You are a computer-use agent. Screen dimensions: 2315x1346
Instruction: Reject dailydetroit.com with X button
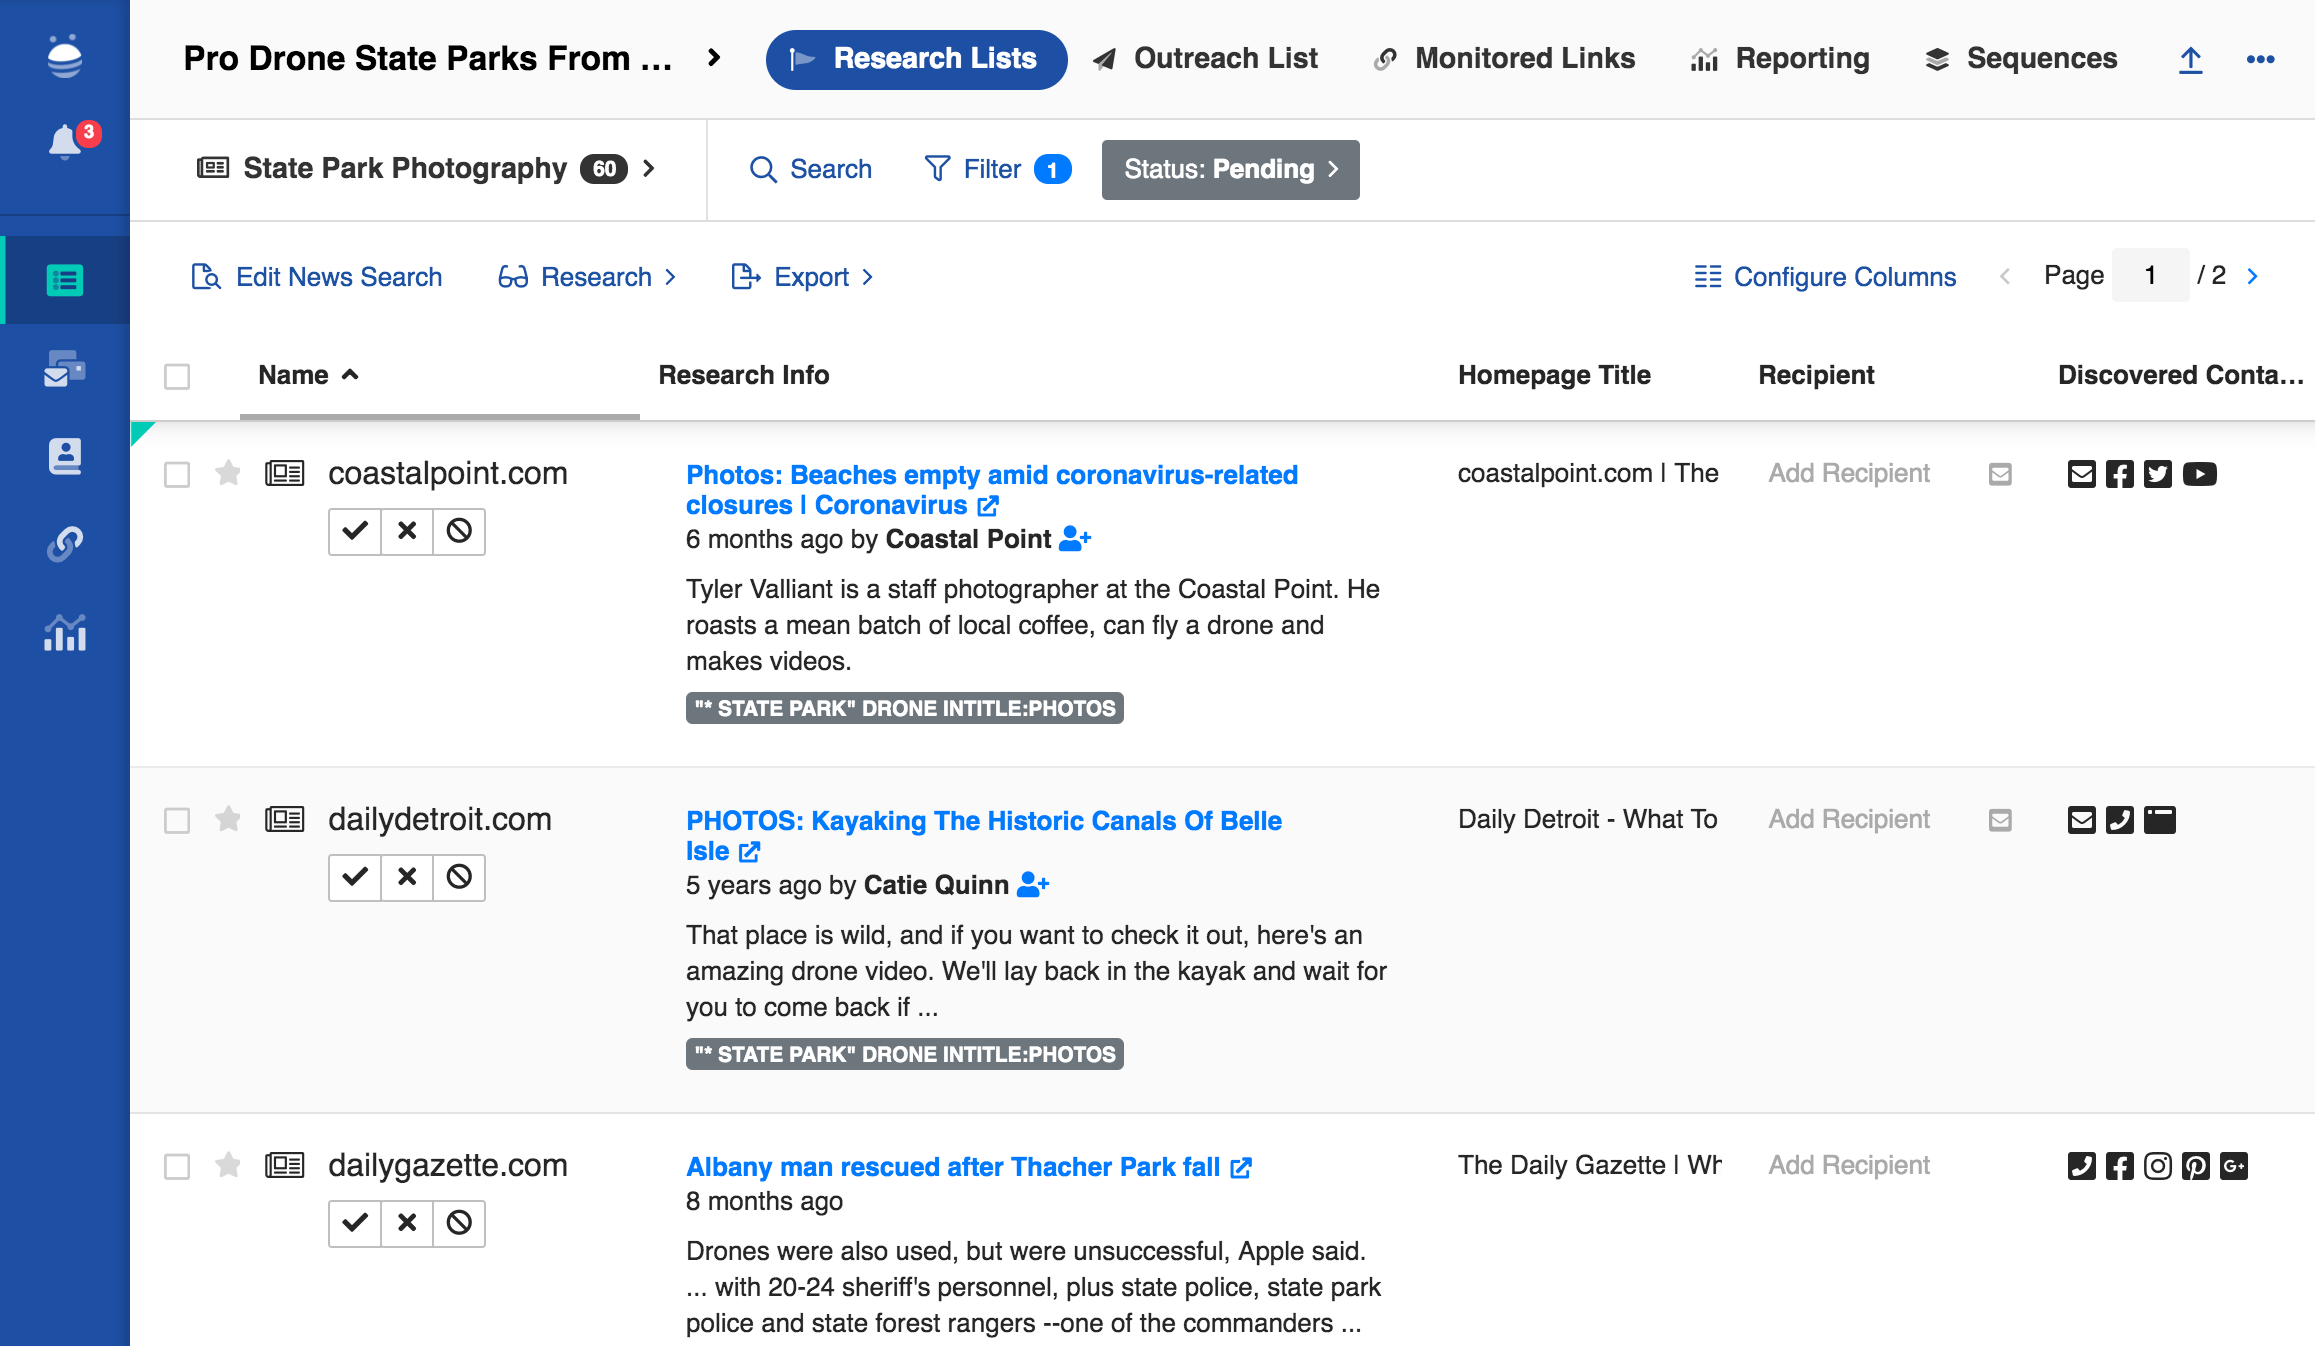407,877
